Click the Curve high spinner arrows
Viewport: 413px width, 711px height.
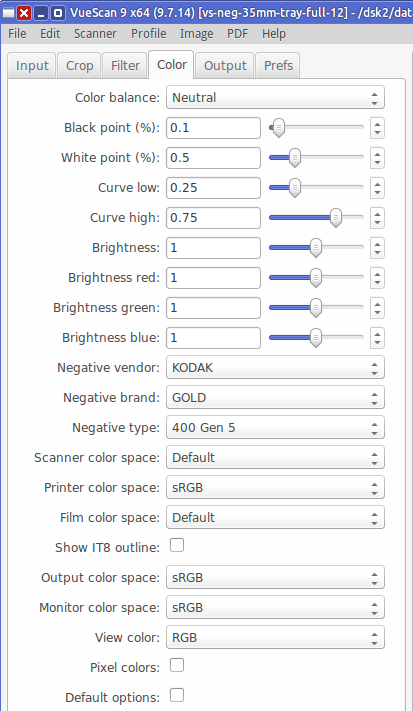click(377, 218)
